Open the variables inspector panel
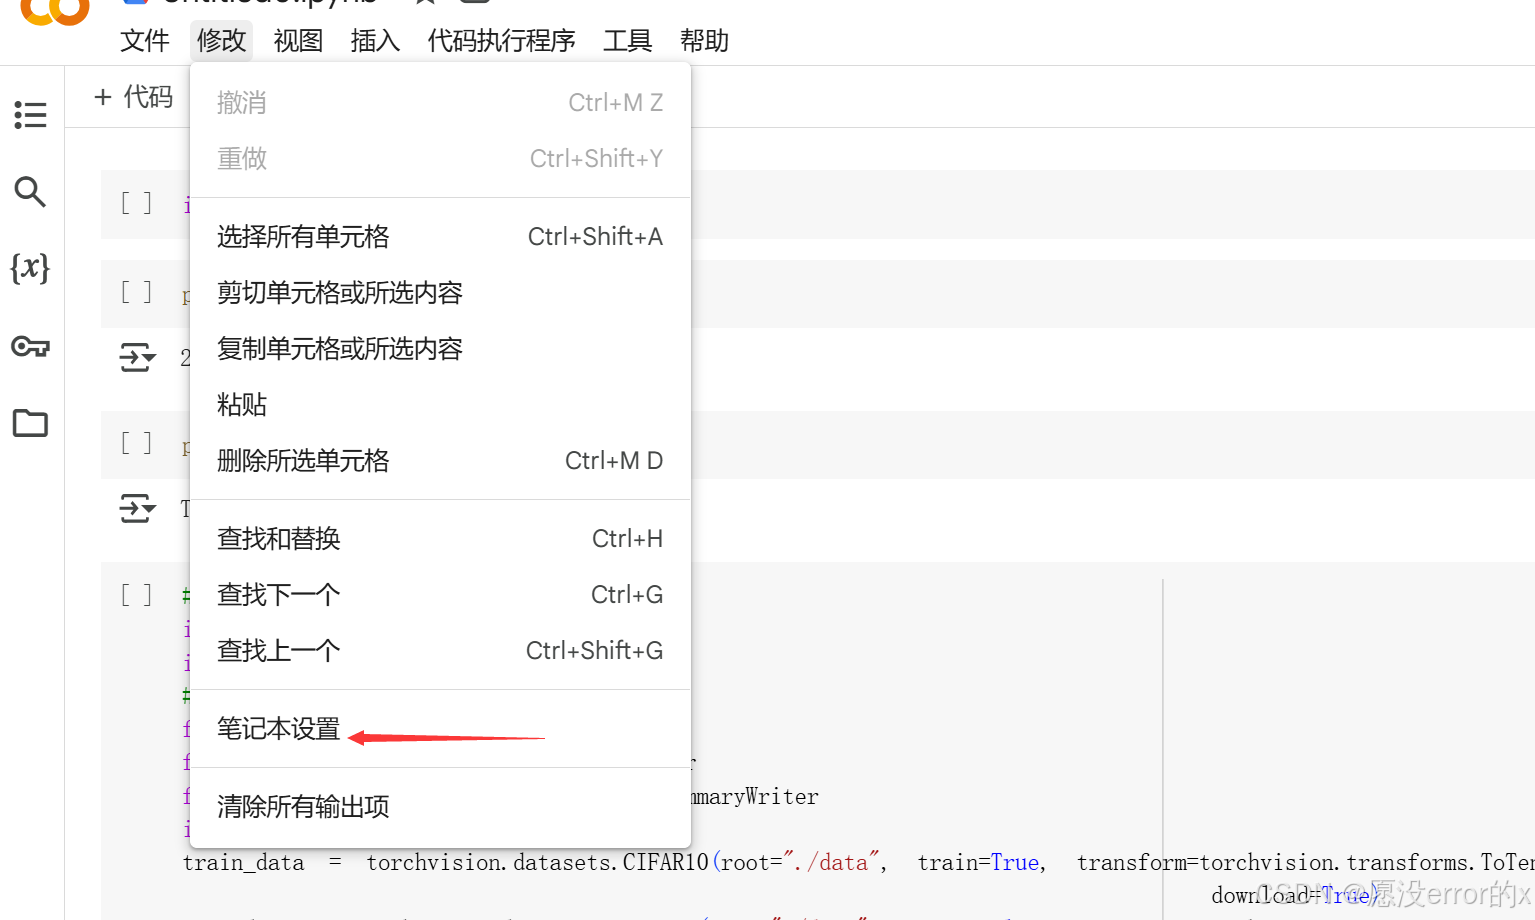 coord(30,268)
